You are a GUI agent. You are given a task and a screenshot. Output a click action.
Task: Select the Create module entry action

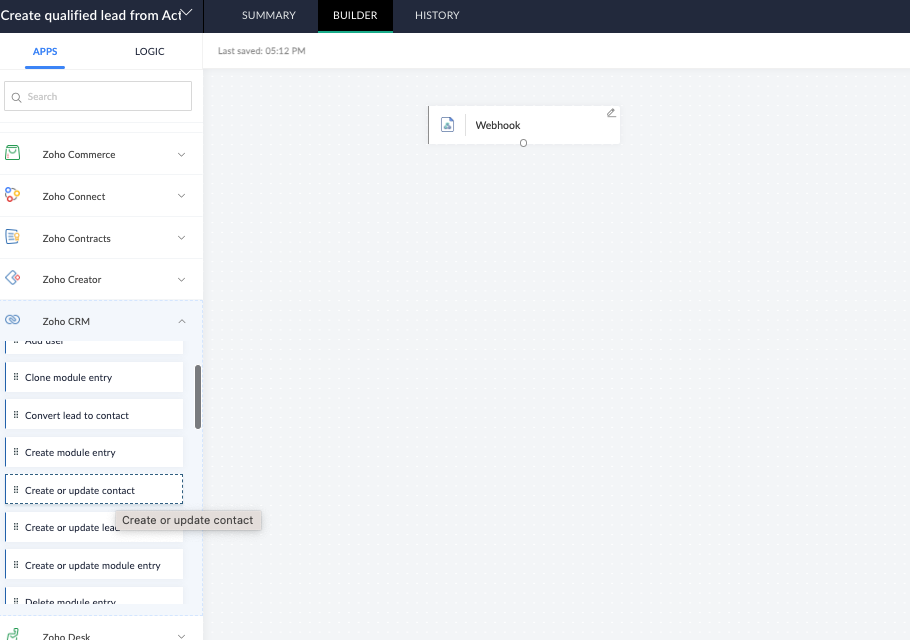(94, 453)
